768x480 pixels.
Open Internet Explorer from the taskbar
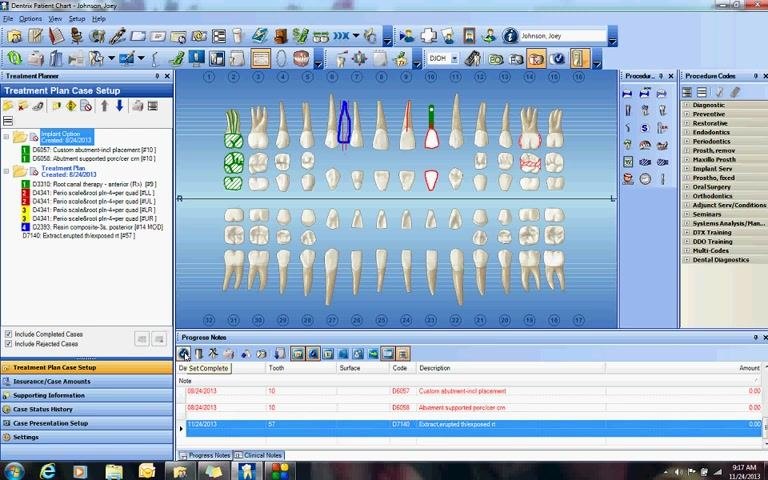tap(48, 471)
